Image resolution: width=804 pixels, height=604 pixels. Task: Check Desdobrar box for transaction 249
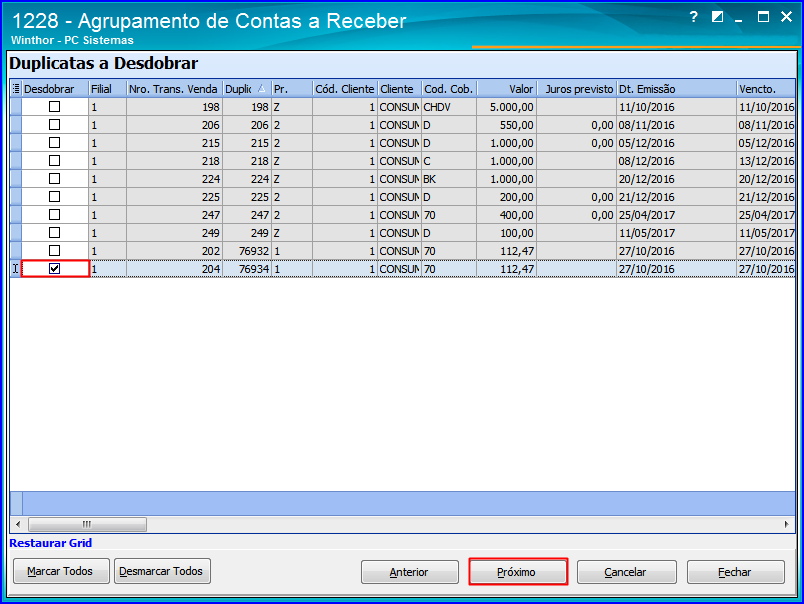(x=54, y=232)
